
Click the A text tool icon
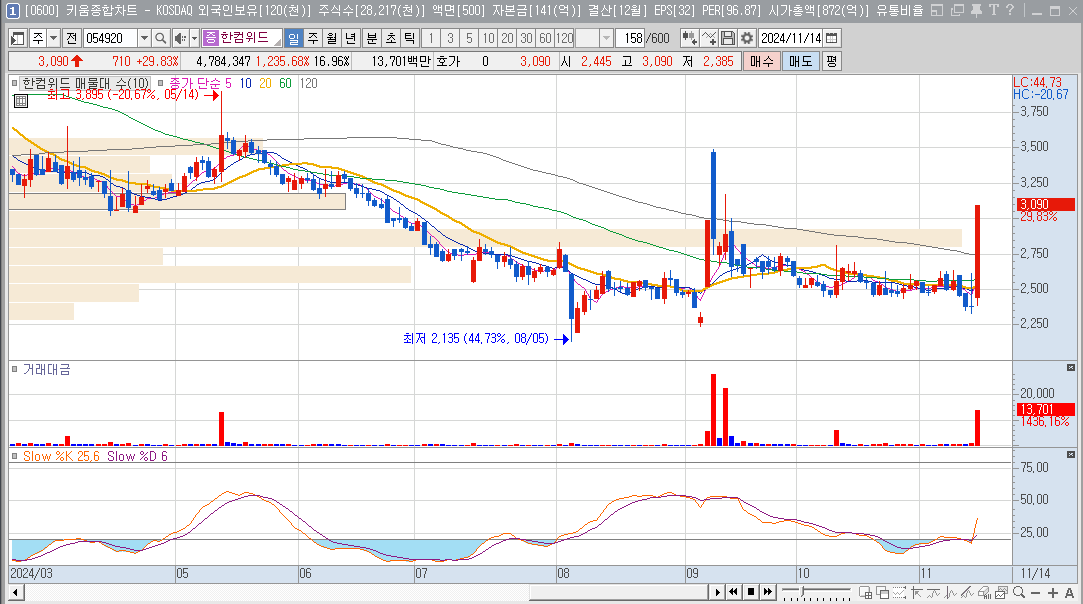point(1069,593)
